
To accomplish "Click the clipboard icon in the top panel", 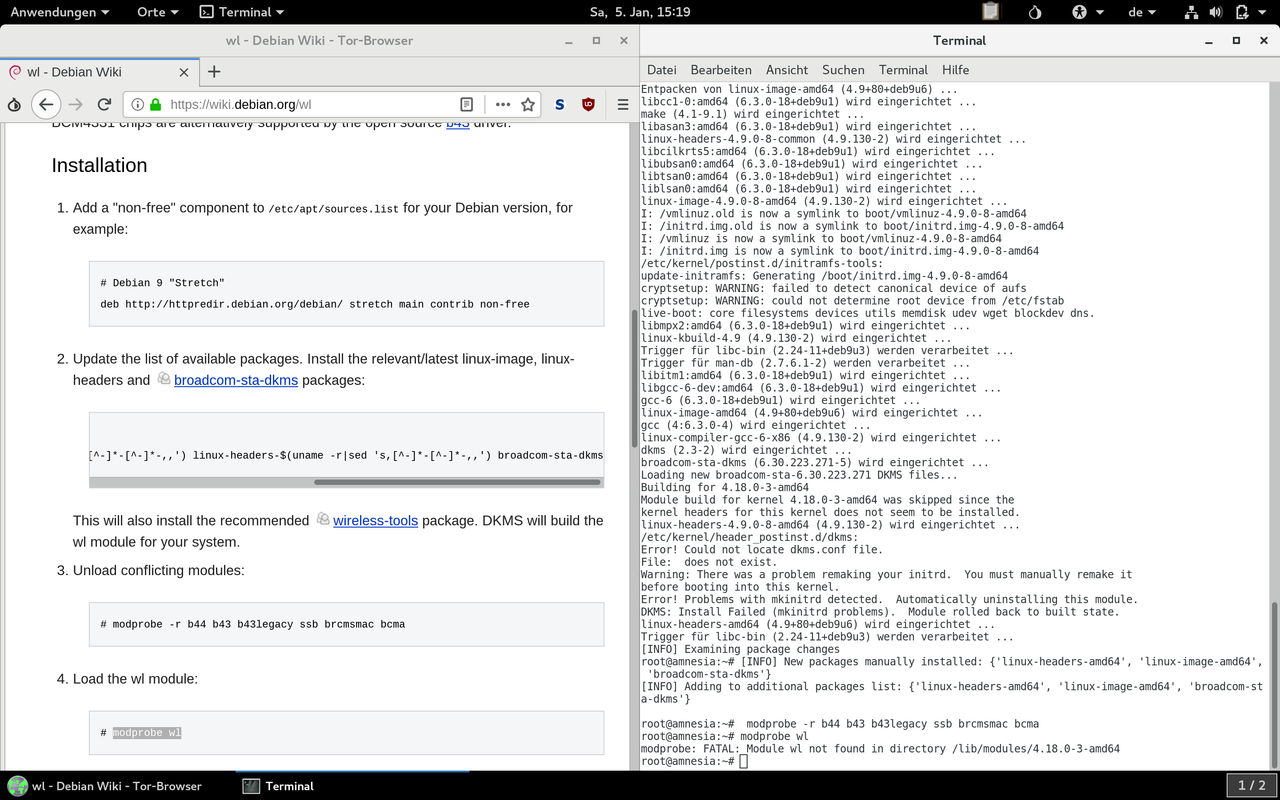I will click(x=990, y=12).
